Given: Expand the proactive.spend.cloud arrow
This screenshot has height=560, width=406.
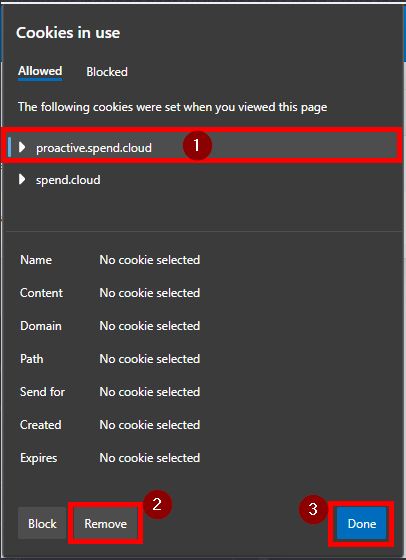Looking at the screenshot, I should (x=22, y=147).
